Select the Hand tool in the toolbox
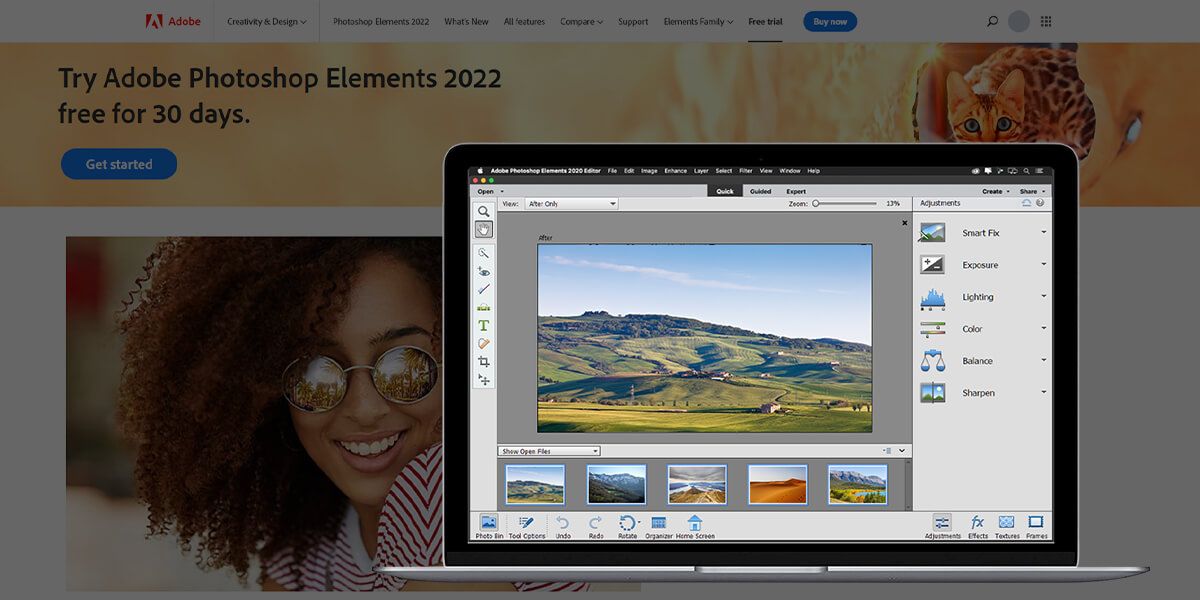Viewport: 1200px width, 600px height. point(483,229)
